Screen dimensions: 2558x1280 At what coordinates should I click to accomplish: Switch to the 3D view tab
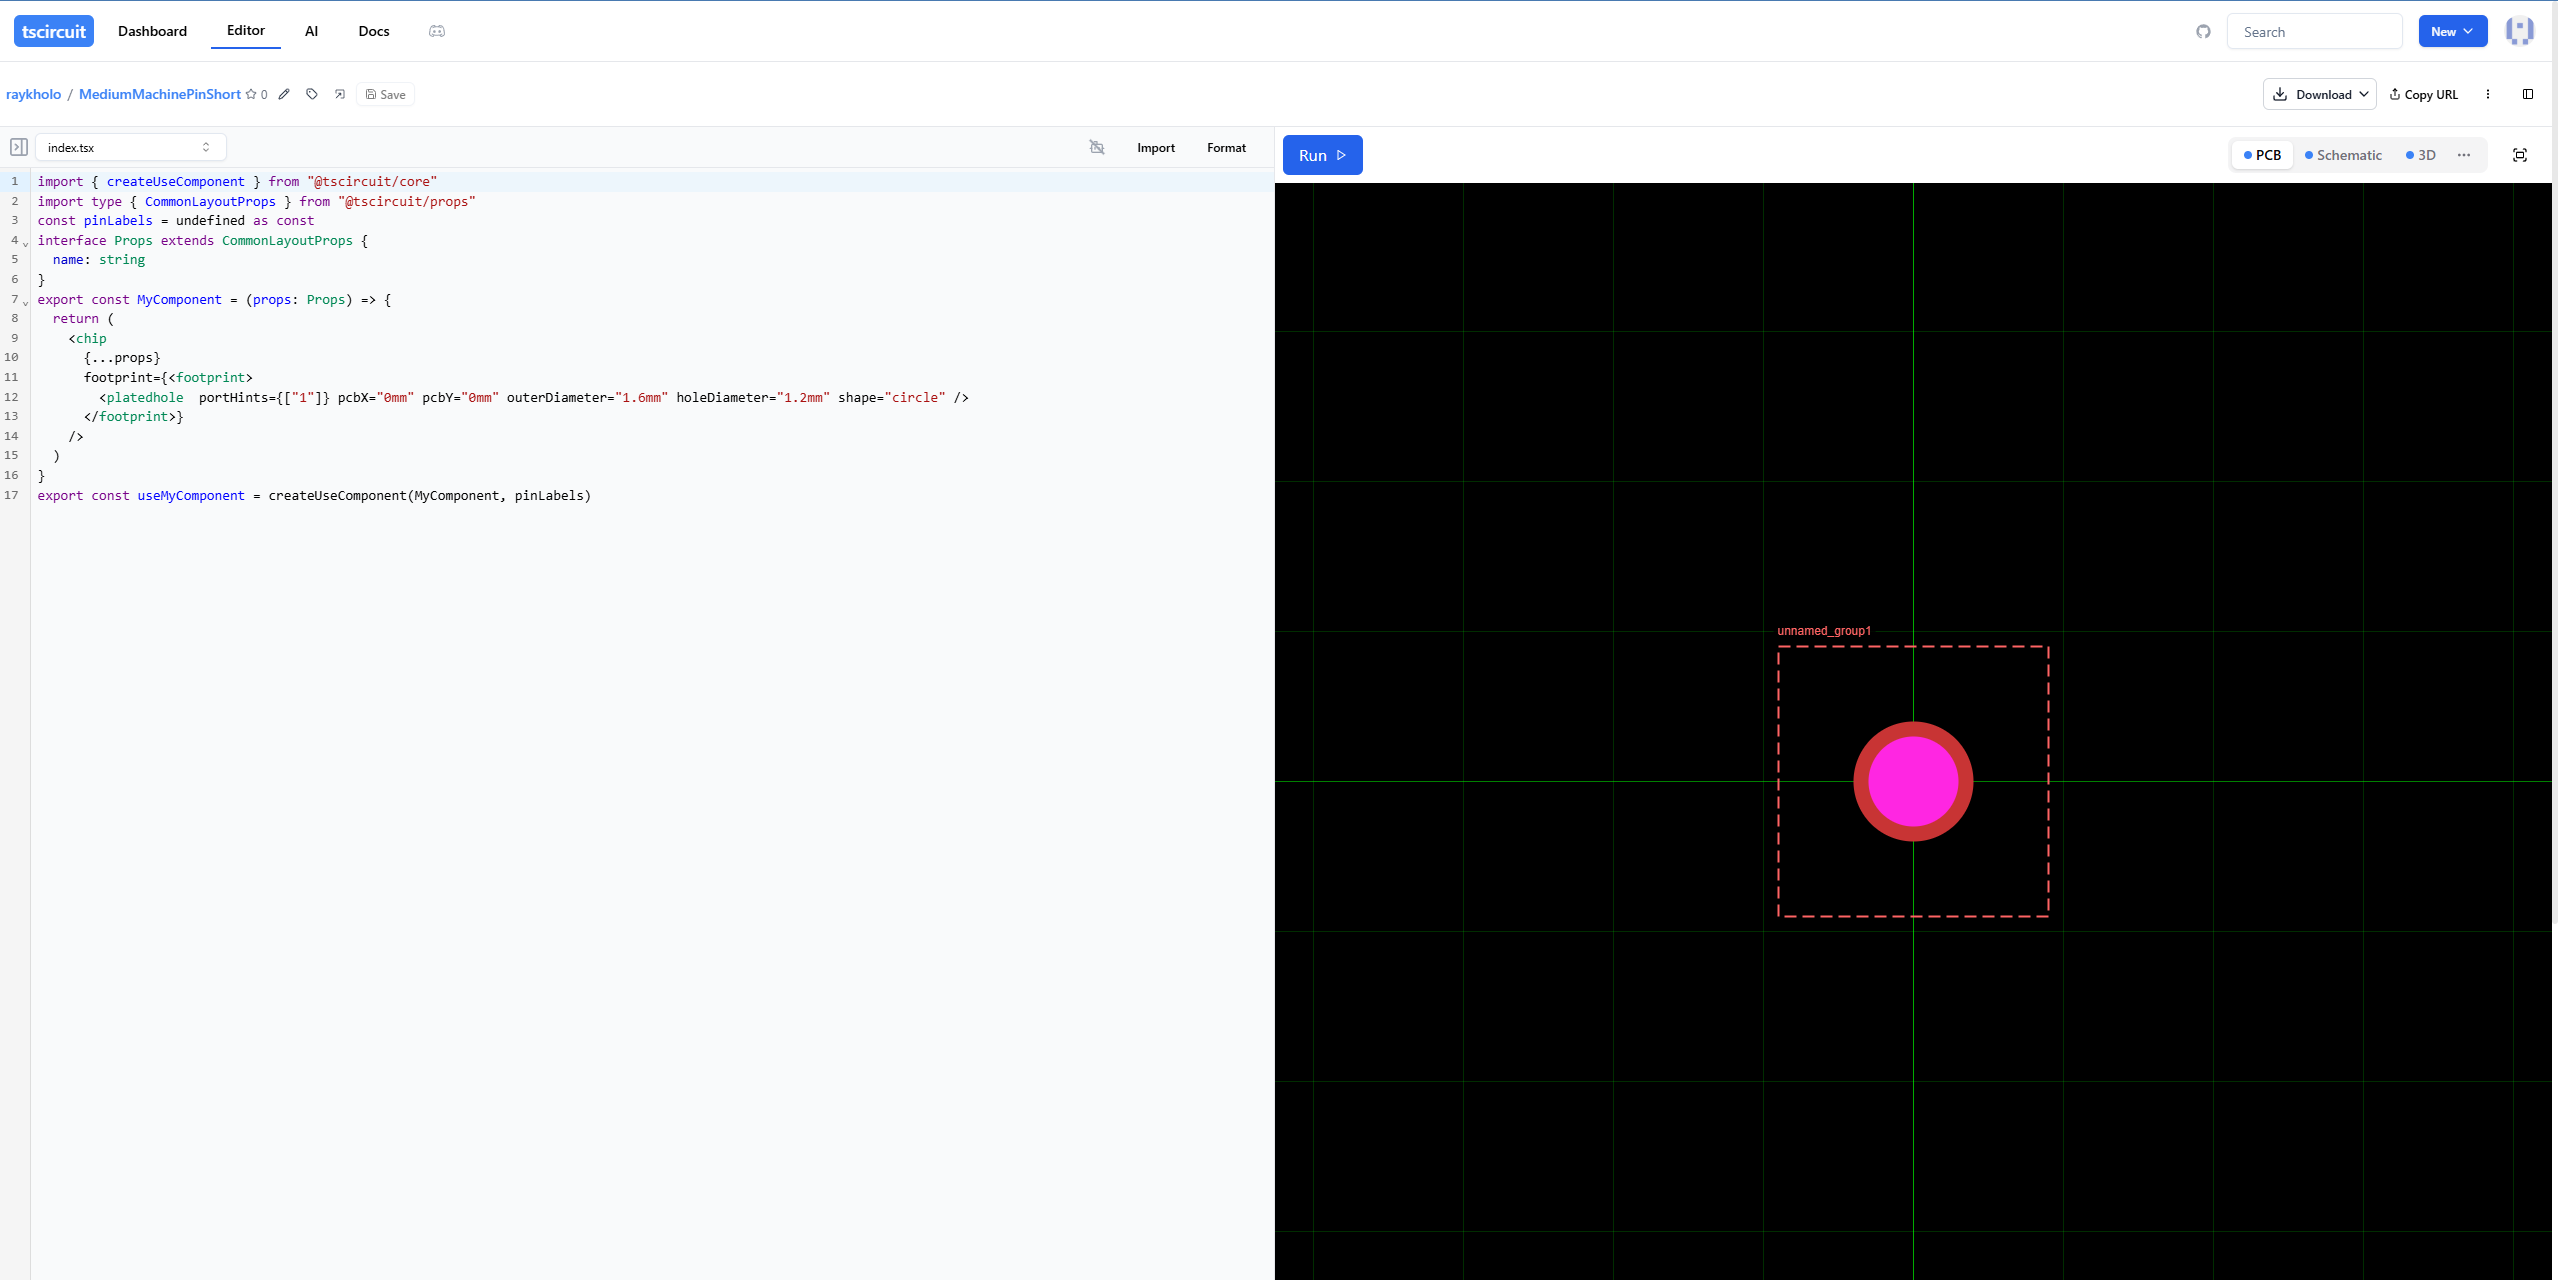pos(2421,155)
